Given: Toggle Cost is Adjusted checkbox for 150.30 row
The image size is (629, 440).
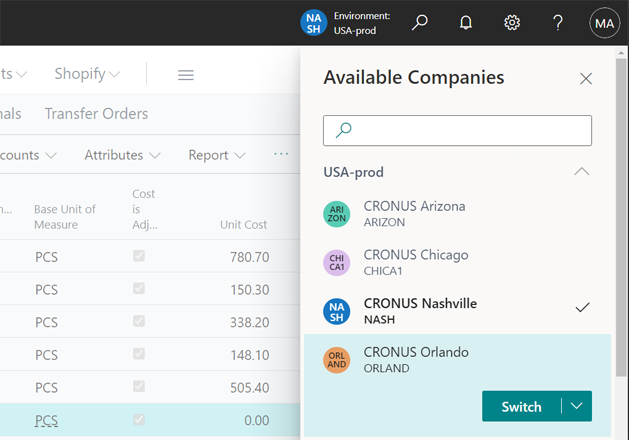Looking at the screenshot, I should pos(139,289).
